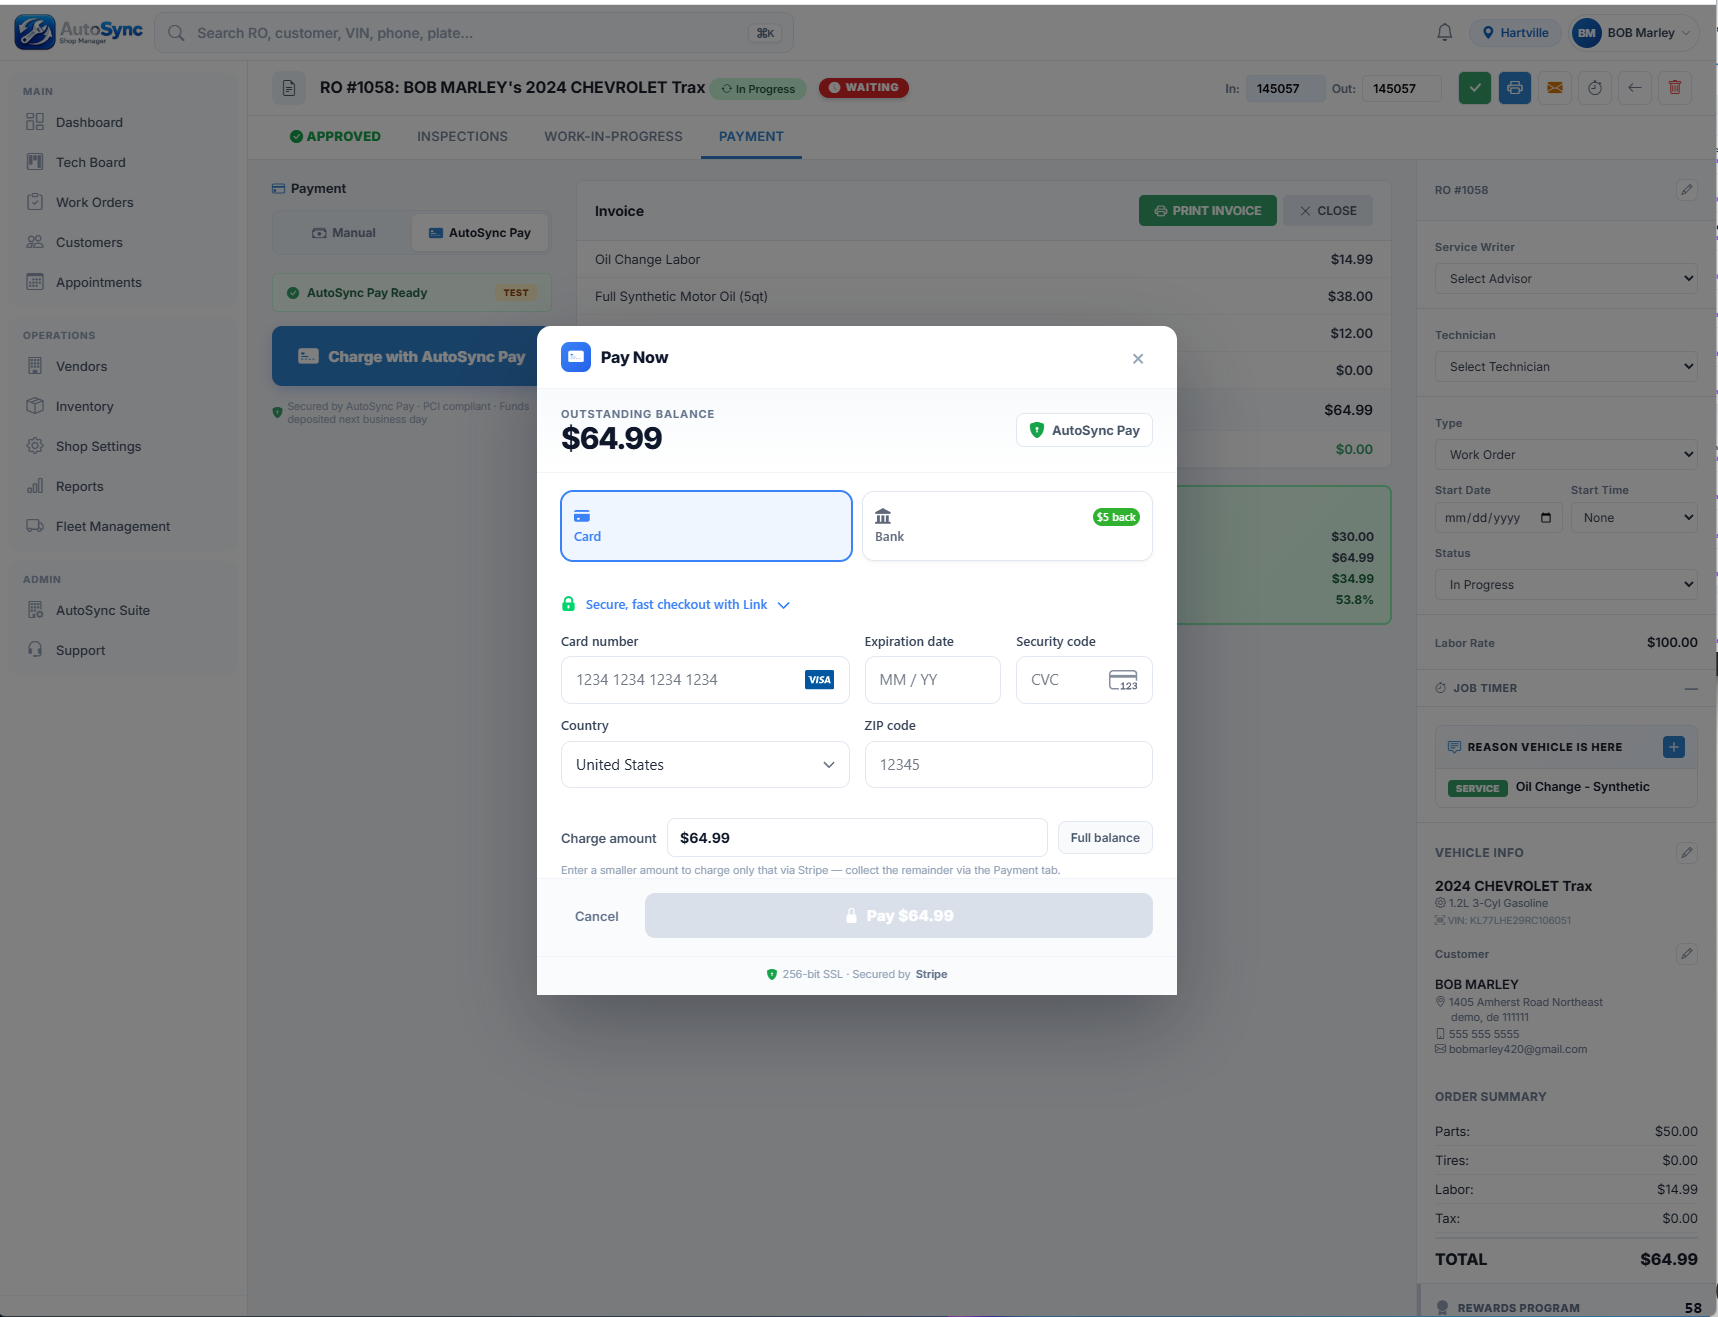Click the timer clock toolbar icon

(x=1595, y=88)
